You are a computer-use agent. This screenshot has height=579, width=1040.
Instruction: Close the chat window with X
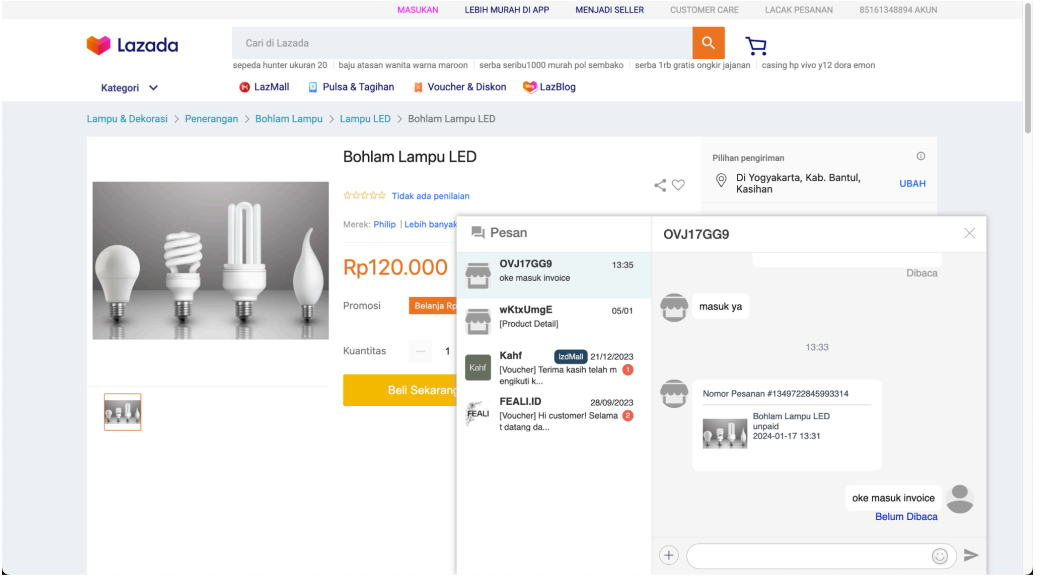(x=969, y=233)
